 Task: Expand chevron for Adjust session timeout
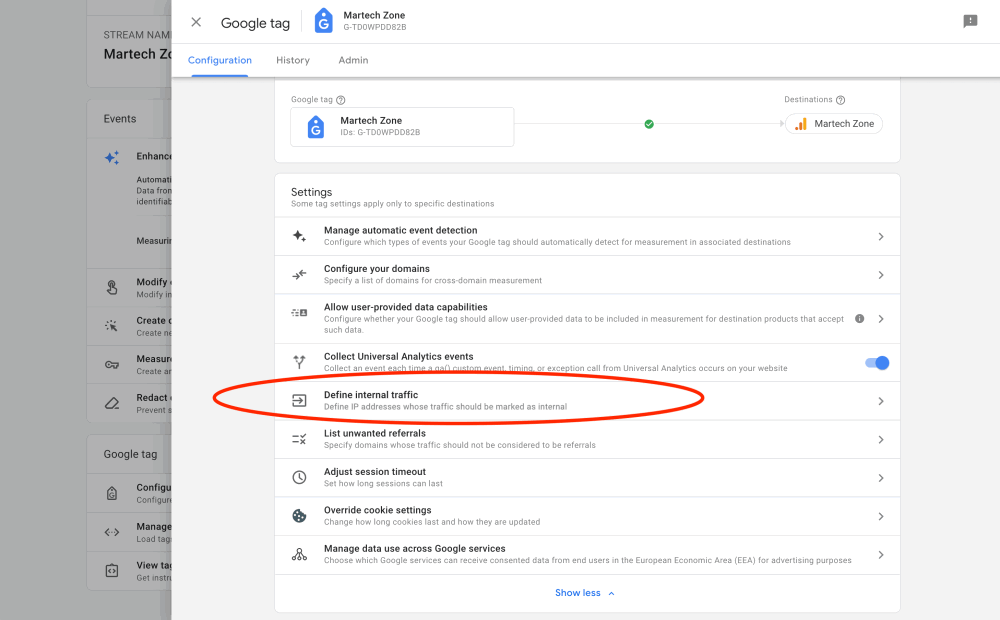[881, 478]
